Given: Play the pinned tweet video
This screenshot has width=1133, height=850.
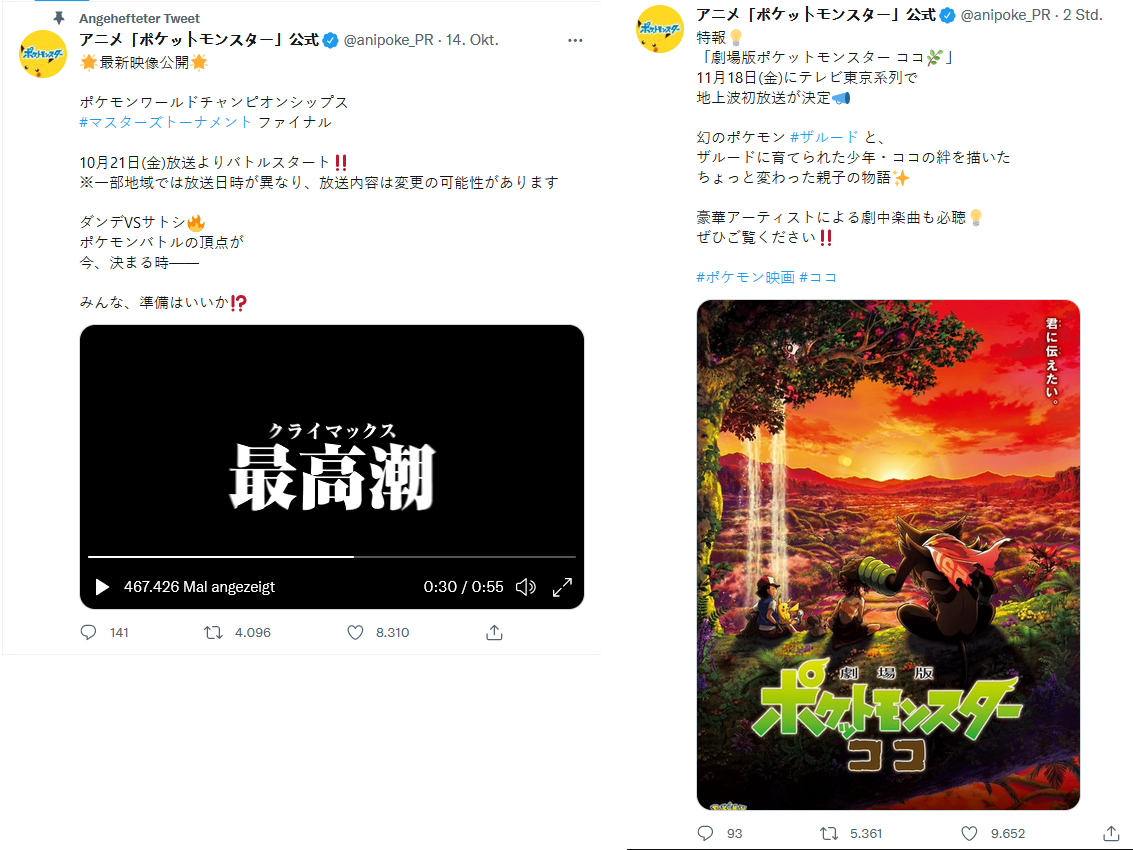Looking at the screenshot, I should 102,587.
